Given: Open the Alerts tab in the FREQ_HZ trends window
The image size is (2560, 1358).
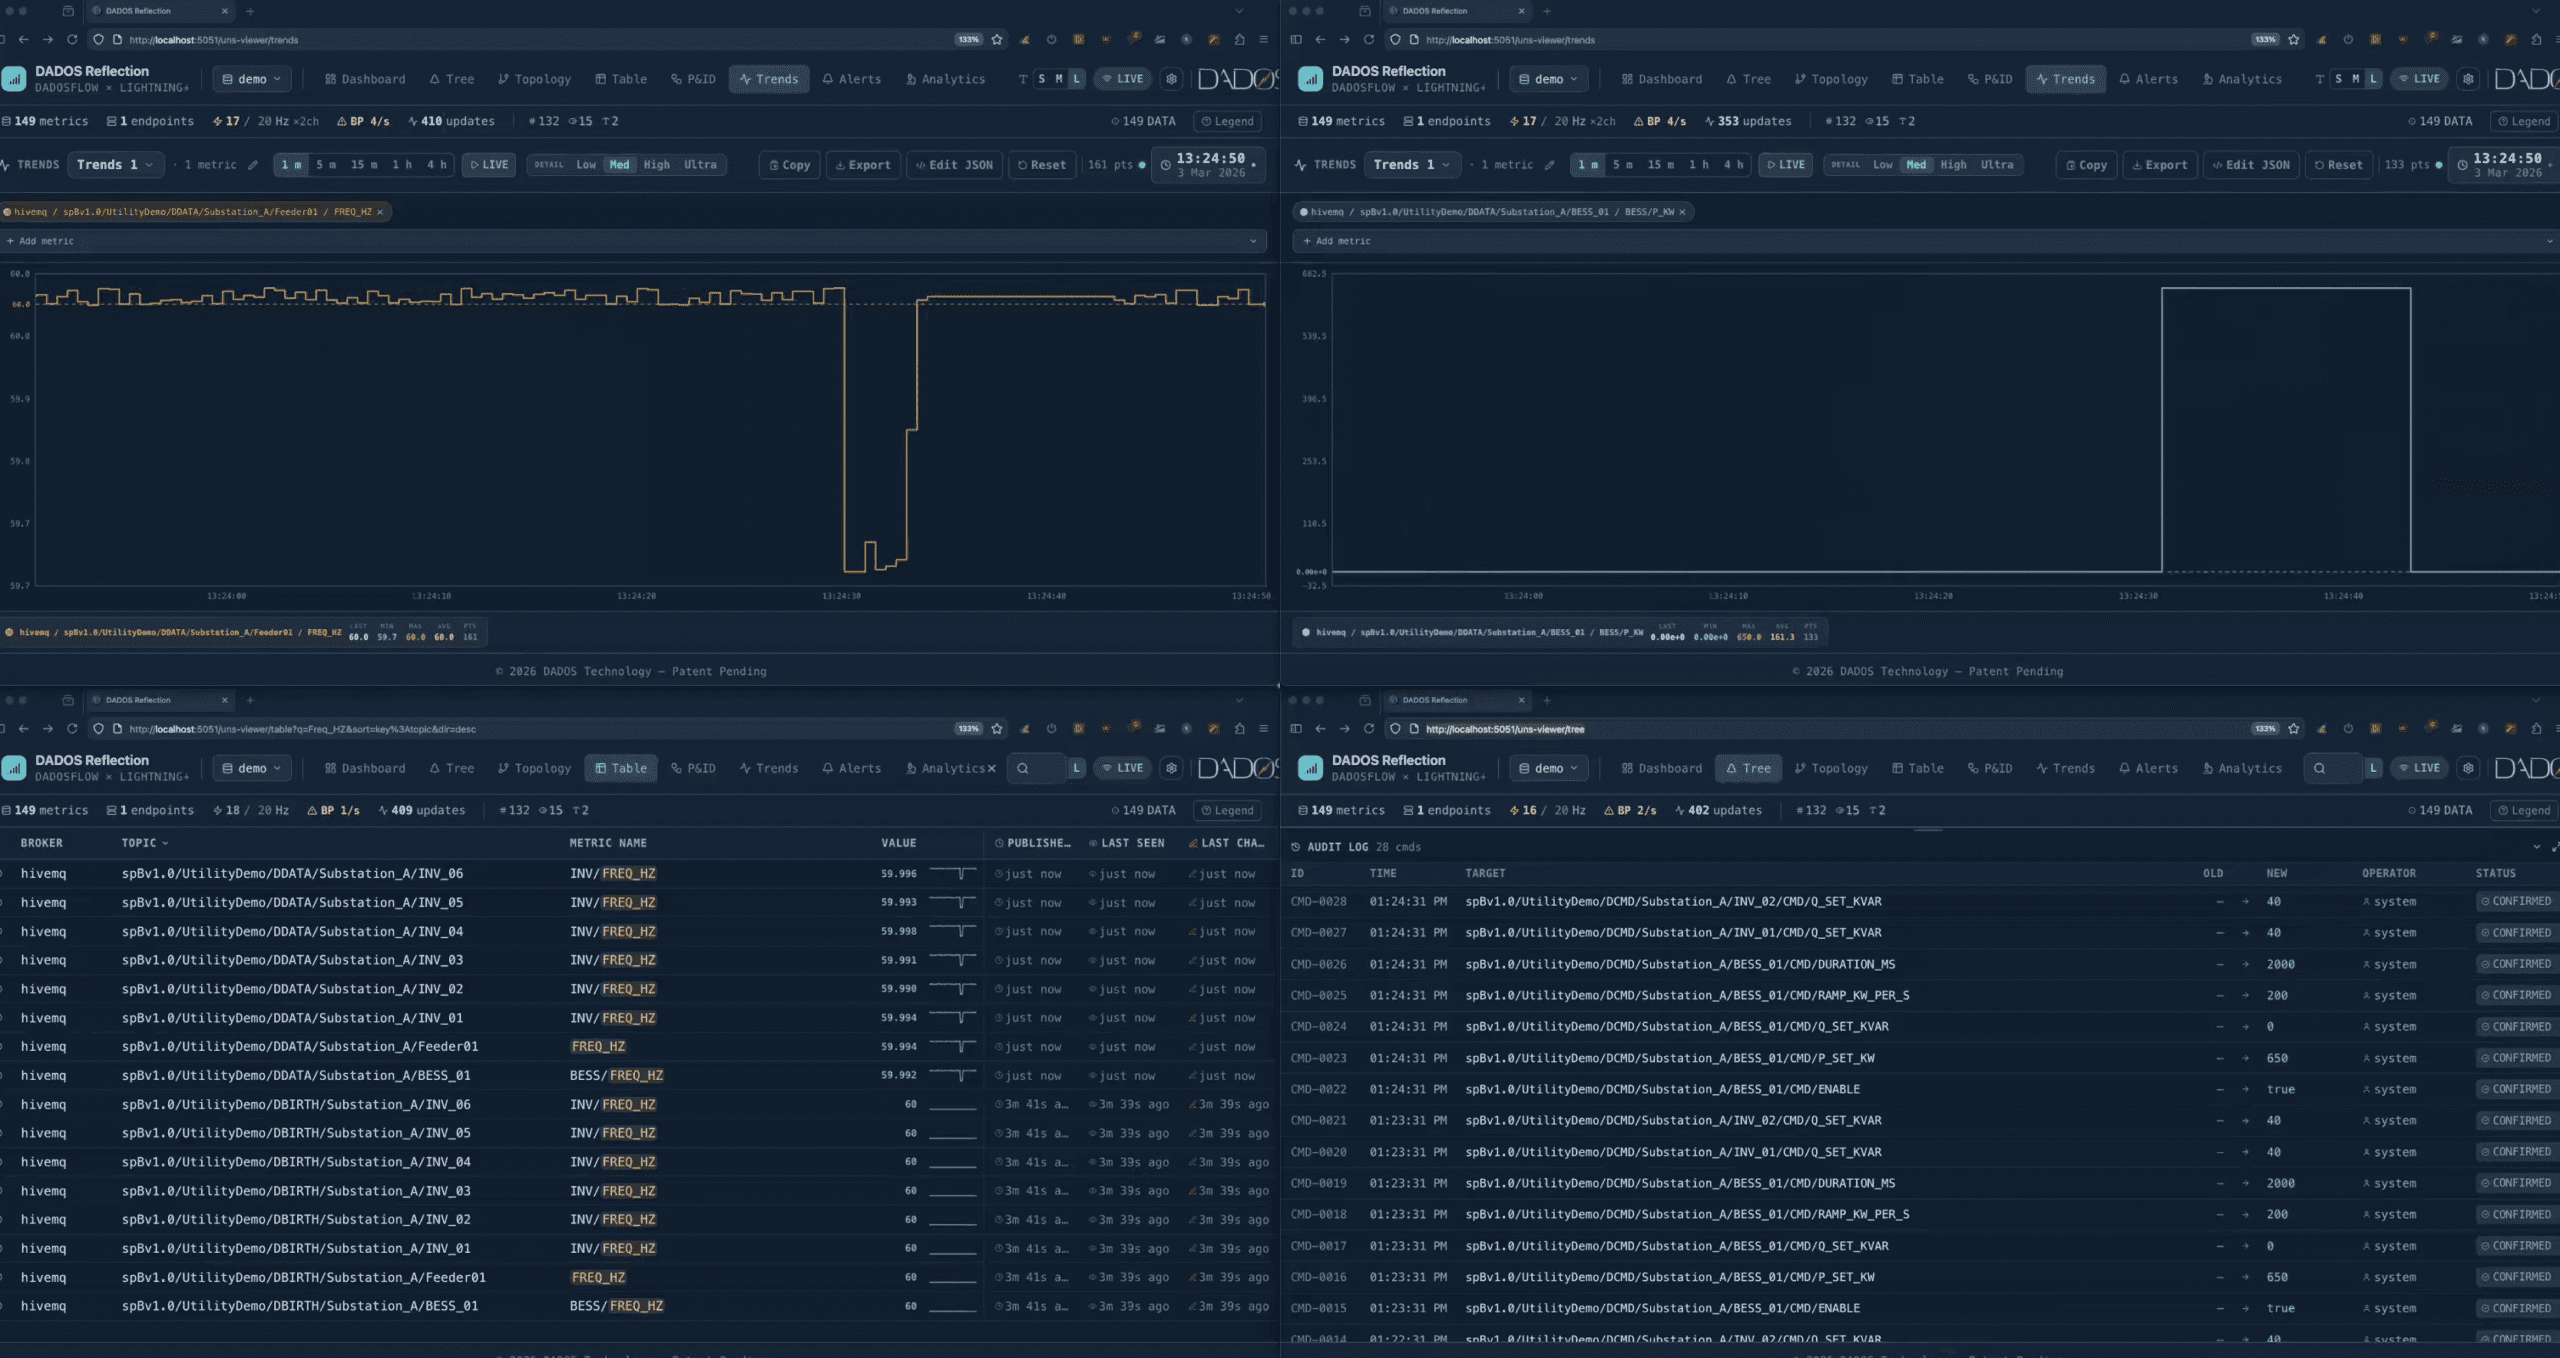Looking at the screenshot, I should tap(851, 79).
